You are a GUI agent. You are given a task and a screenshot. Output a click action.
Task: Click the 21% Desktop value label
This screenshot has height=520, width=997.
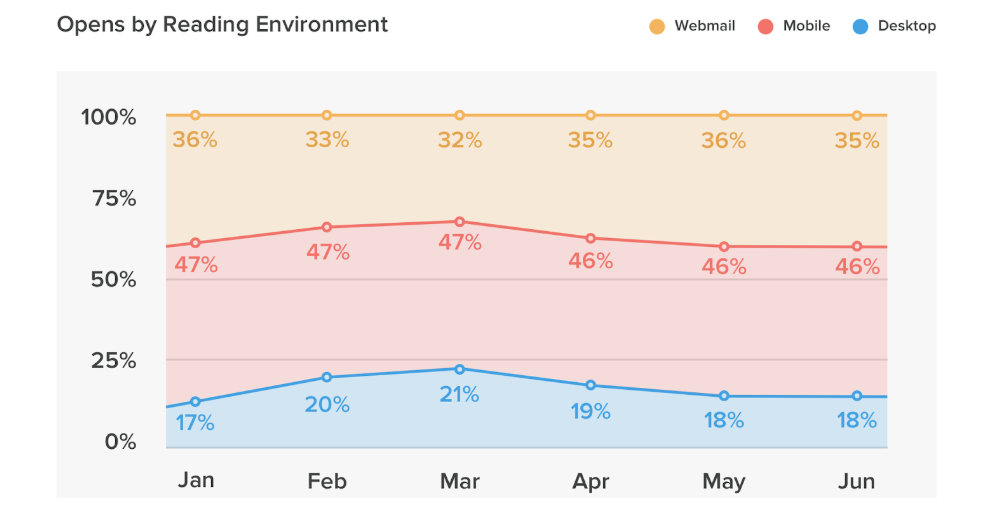point(459,395)
